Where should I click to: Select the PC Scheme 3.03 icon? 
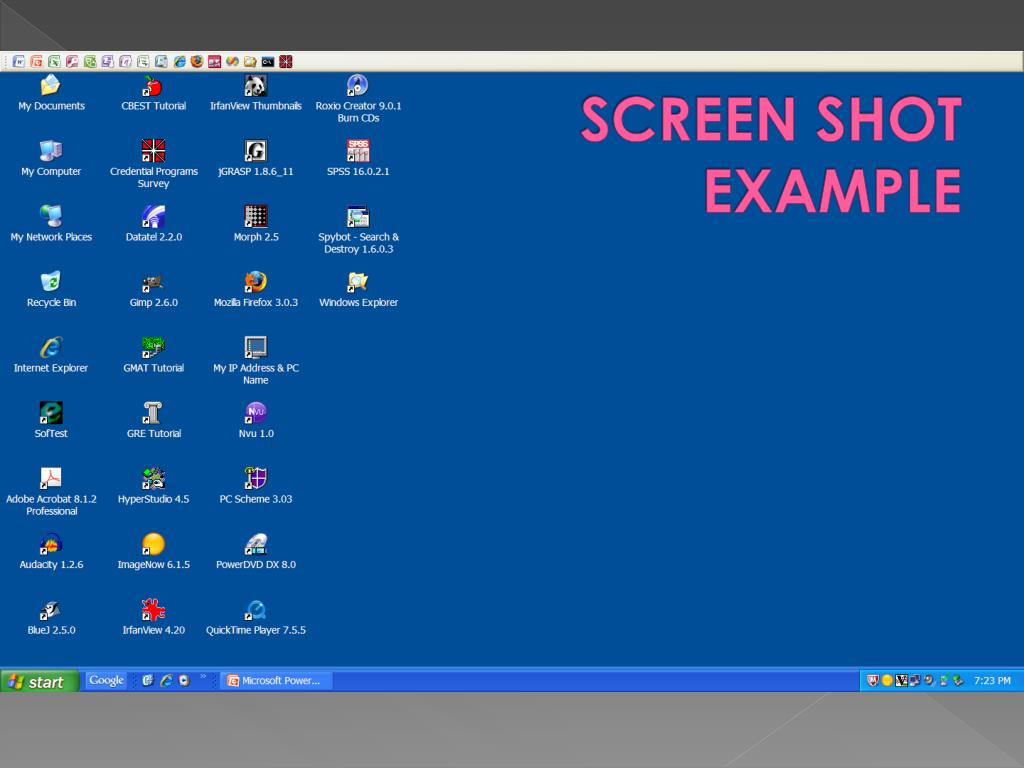click(255, 487)
